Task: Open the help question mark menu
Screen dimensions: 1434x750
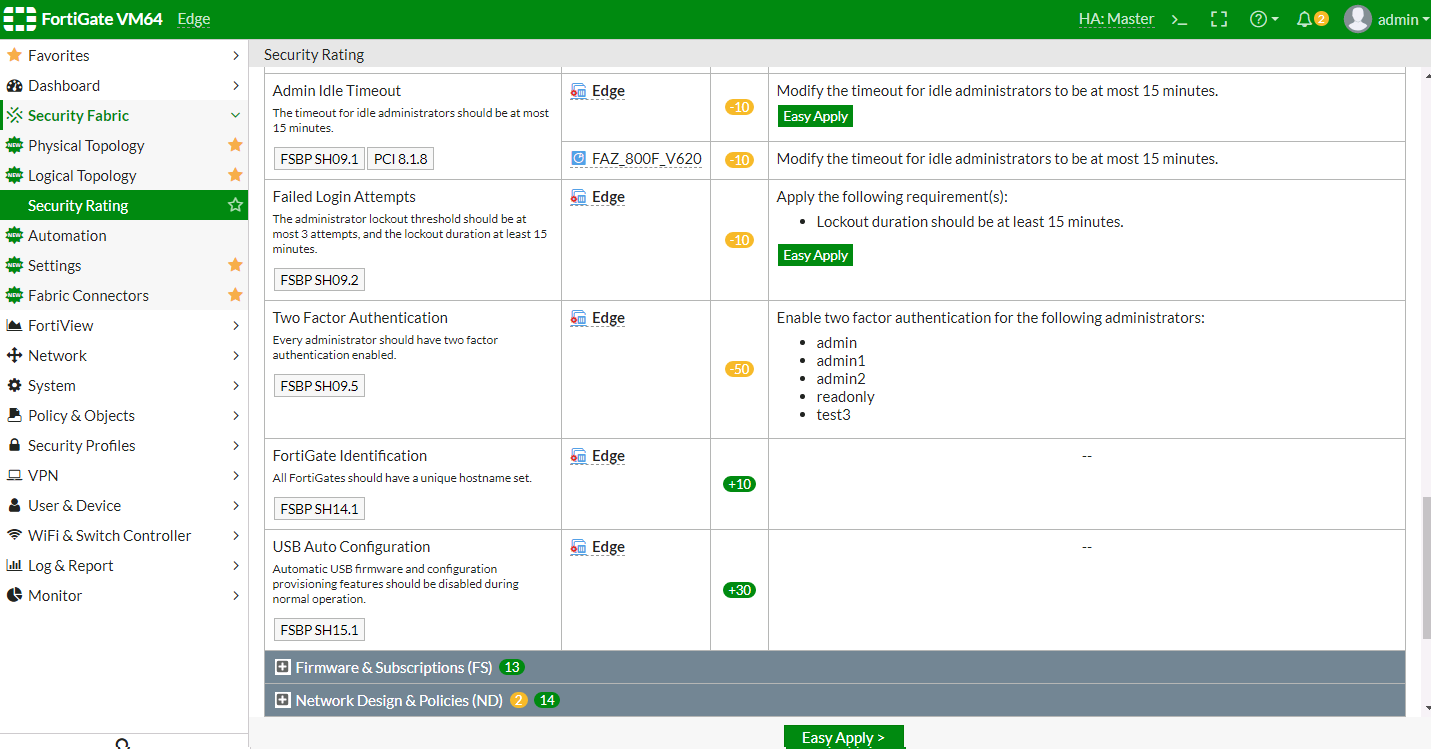Action: [1264, 19]
